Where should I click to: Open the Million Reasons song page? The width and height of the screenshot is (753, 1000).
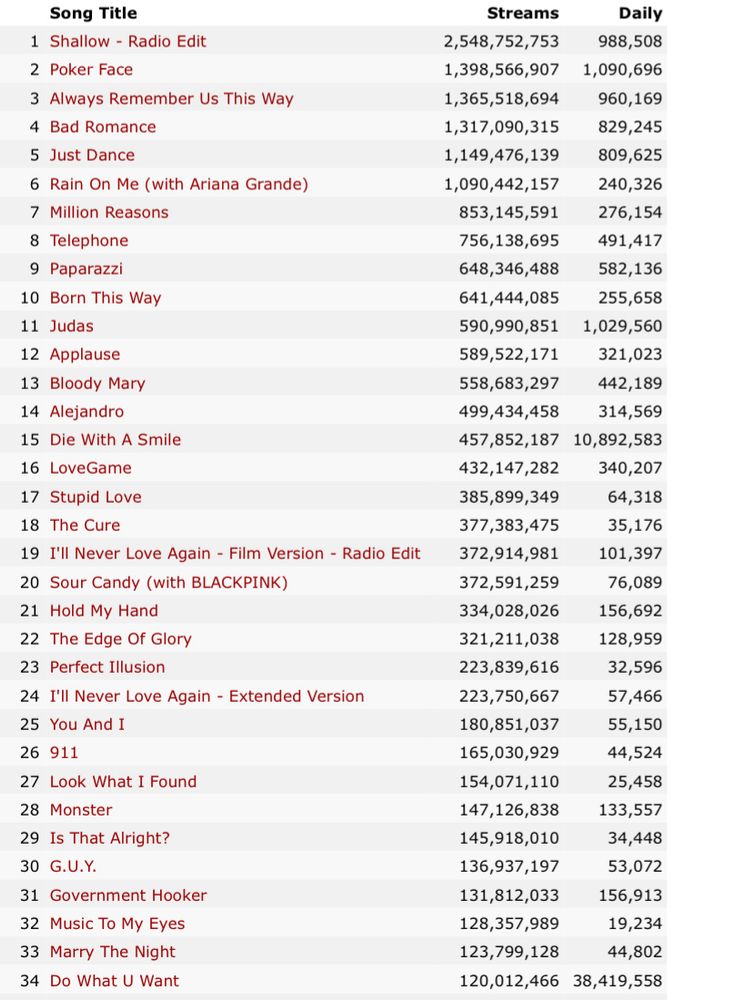click(109, 212)
